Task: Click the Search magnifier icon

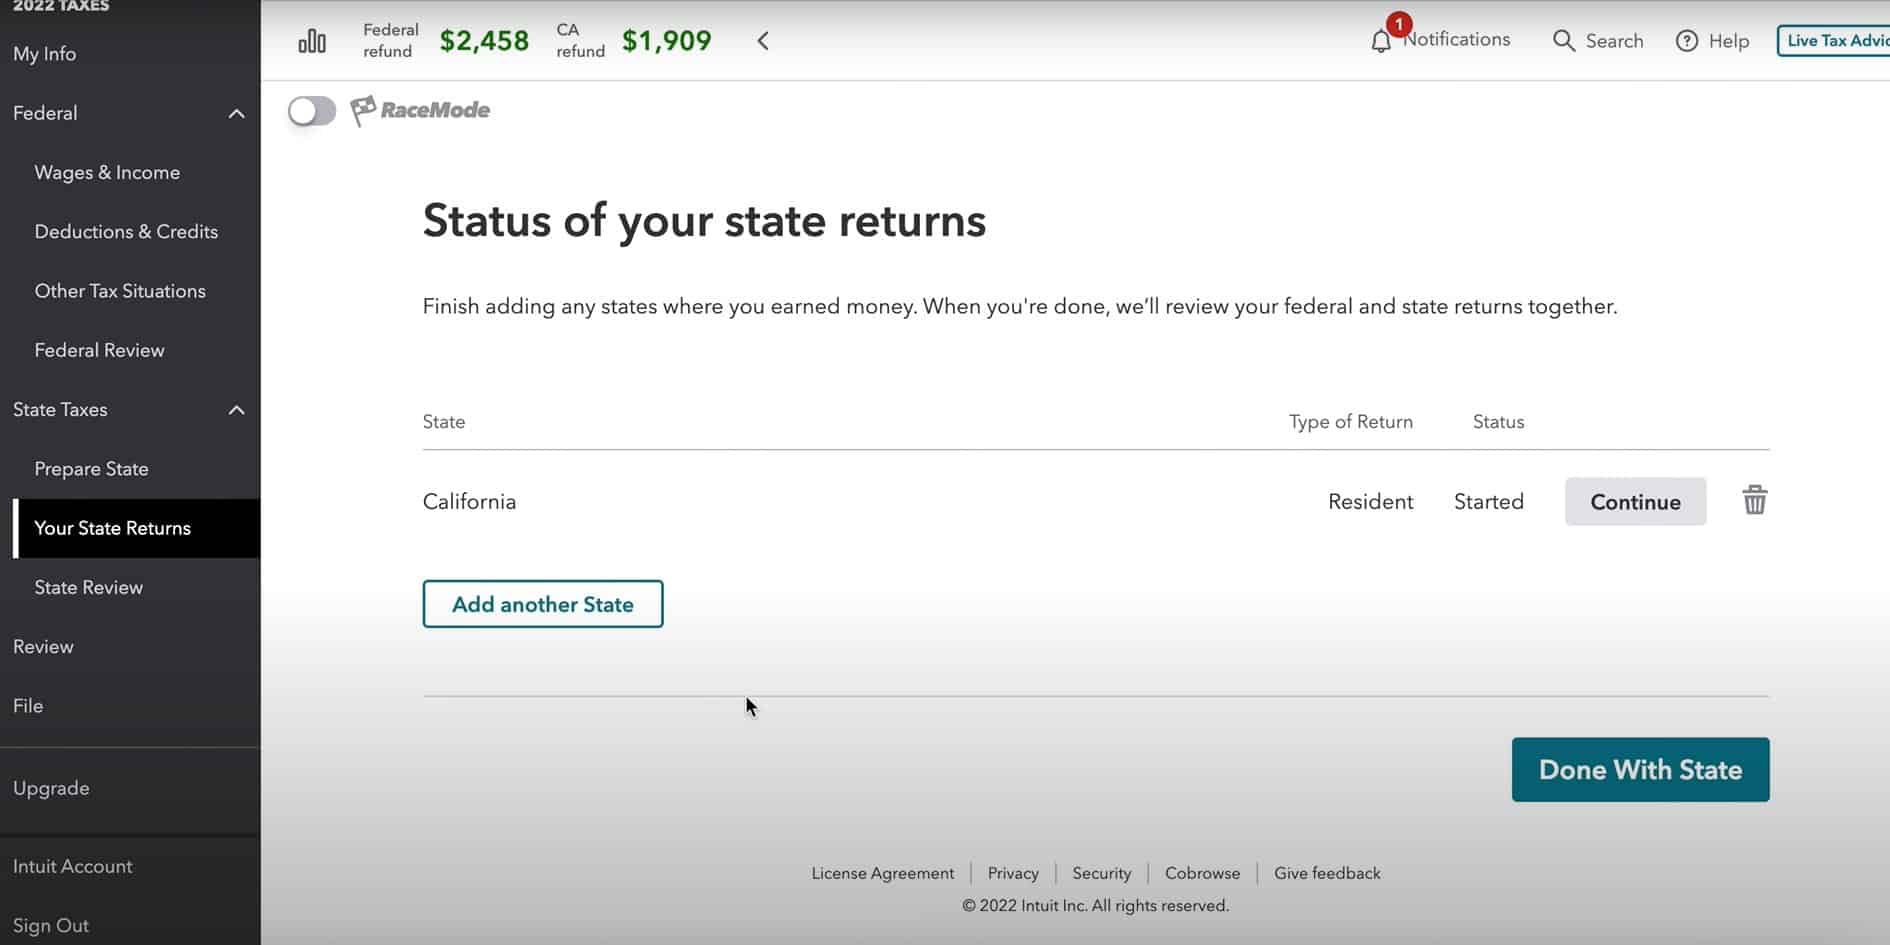Action: tap(1563, 41)
